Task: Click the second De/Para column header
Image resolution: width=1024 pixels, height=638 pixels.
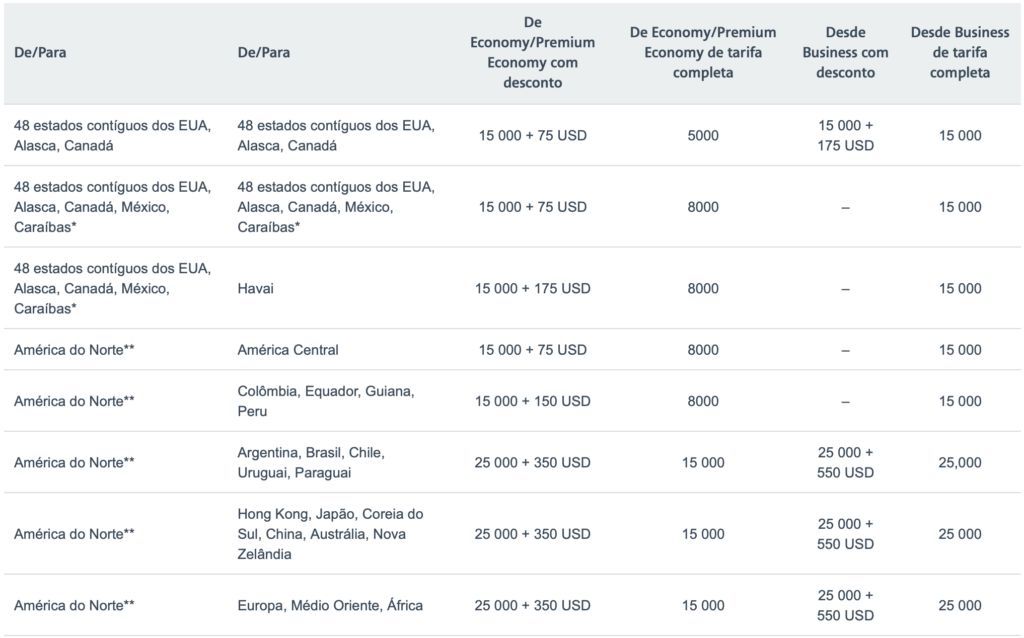Action: pos(263,52)
